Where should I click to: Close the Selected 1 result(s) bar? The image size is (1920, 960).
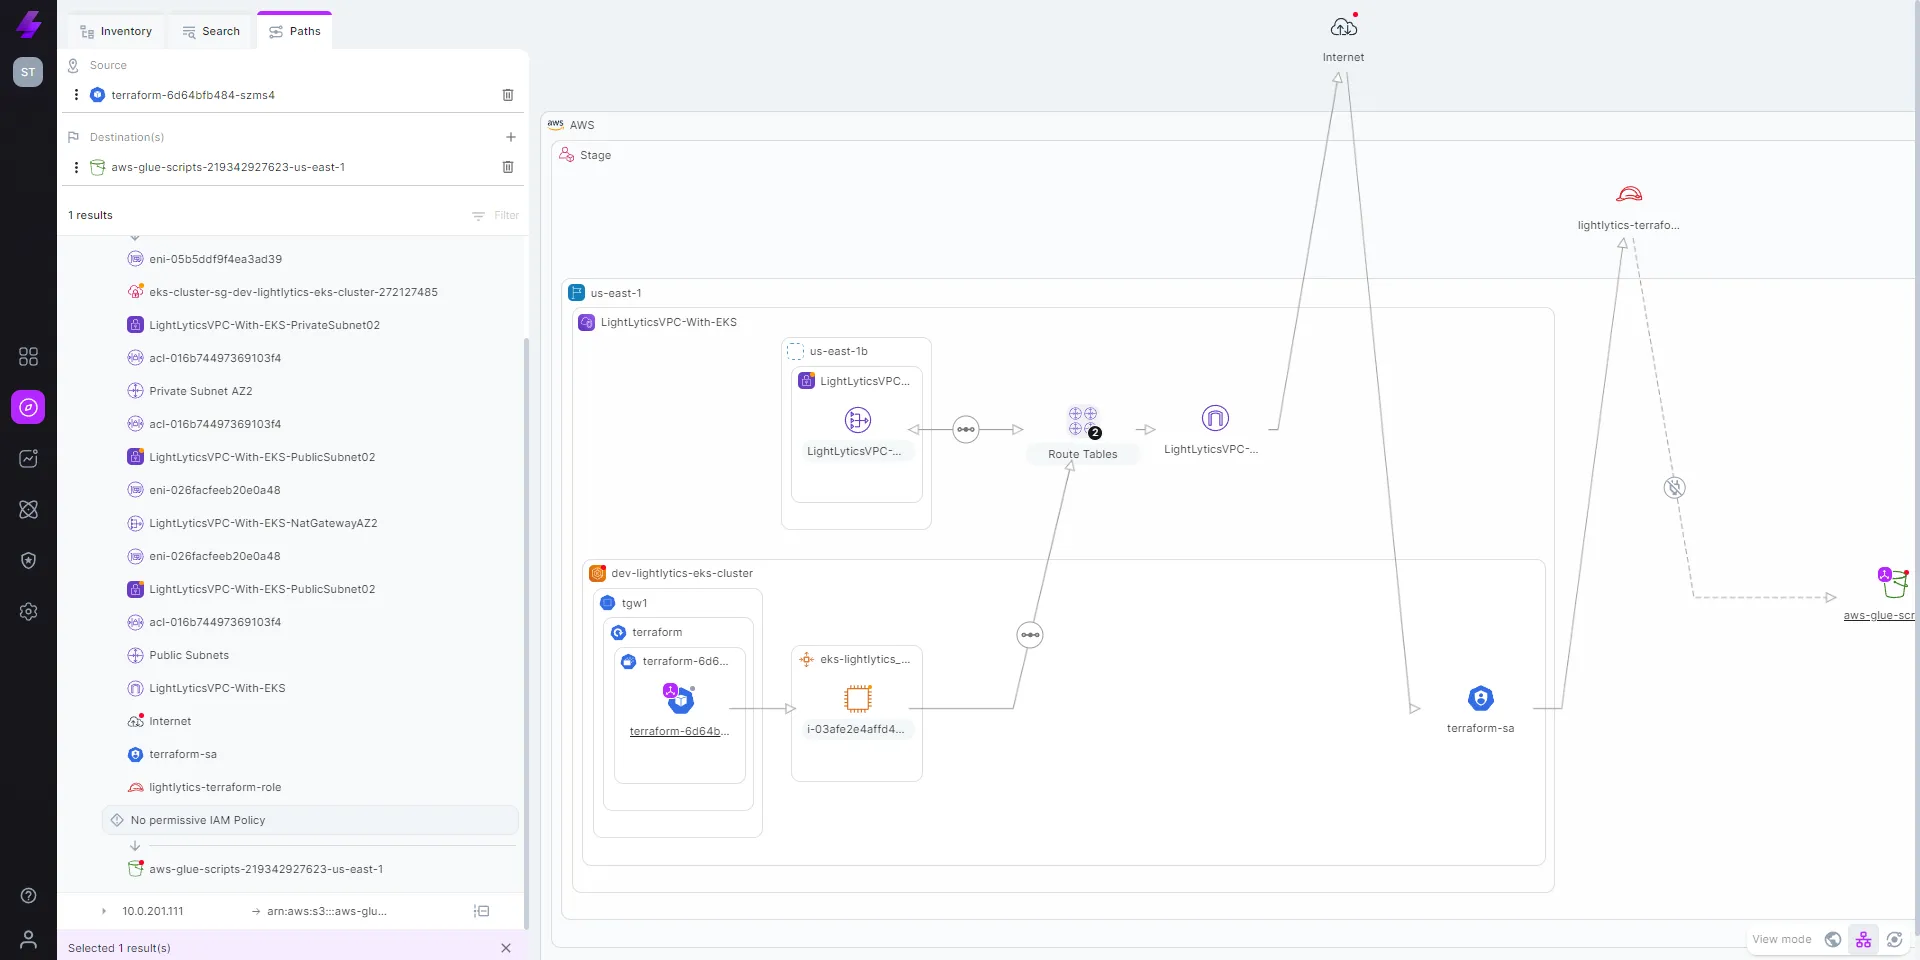tap(506, 948)
